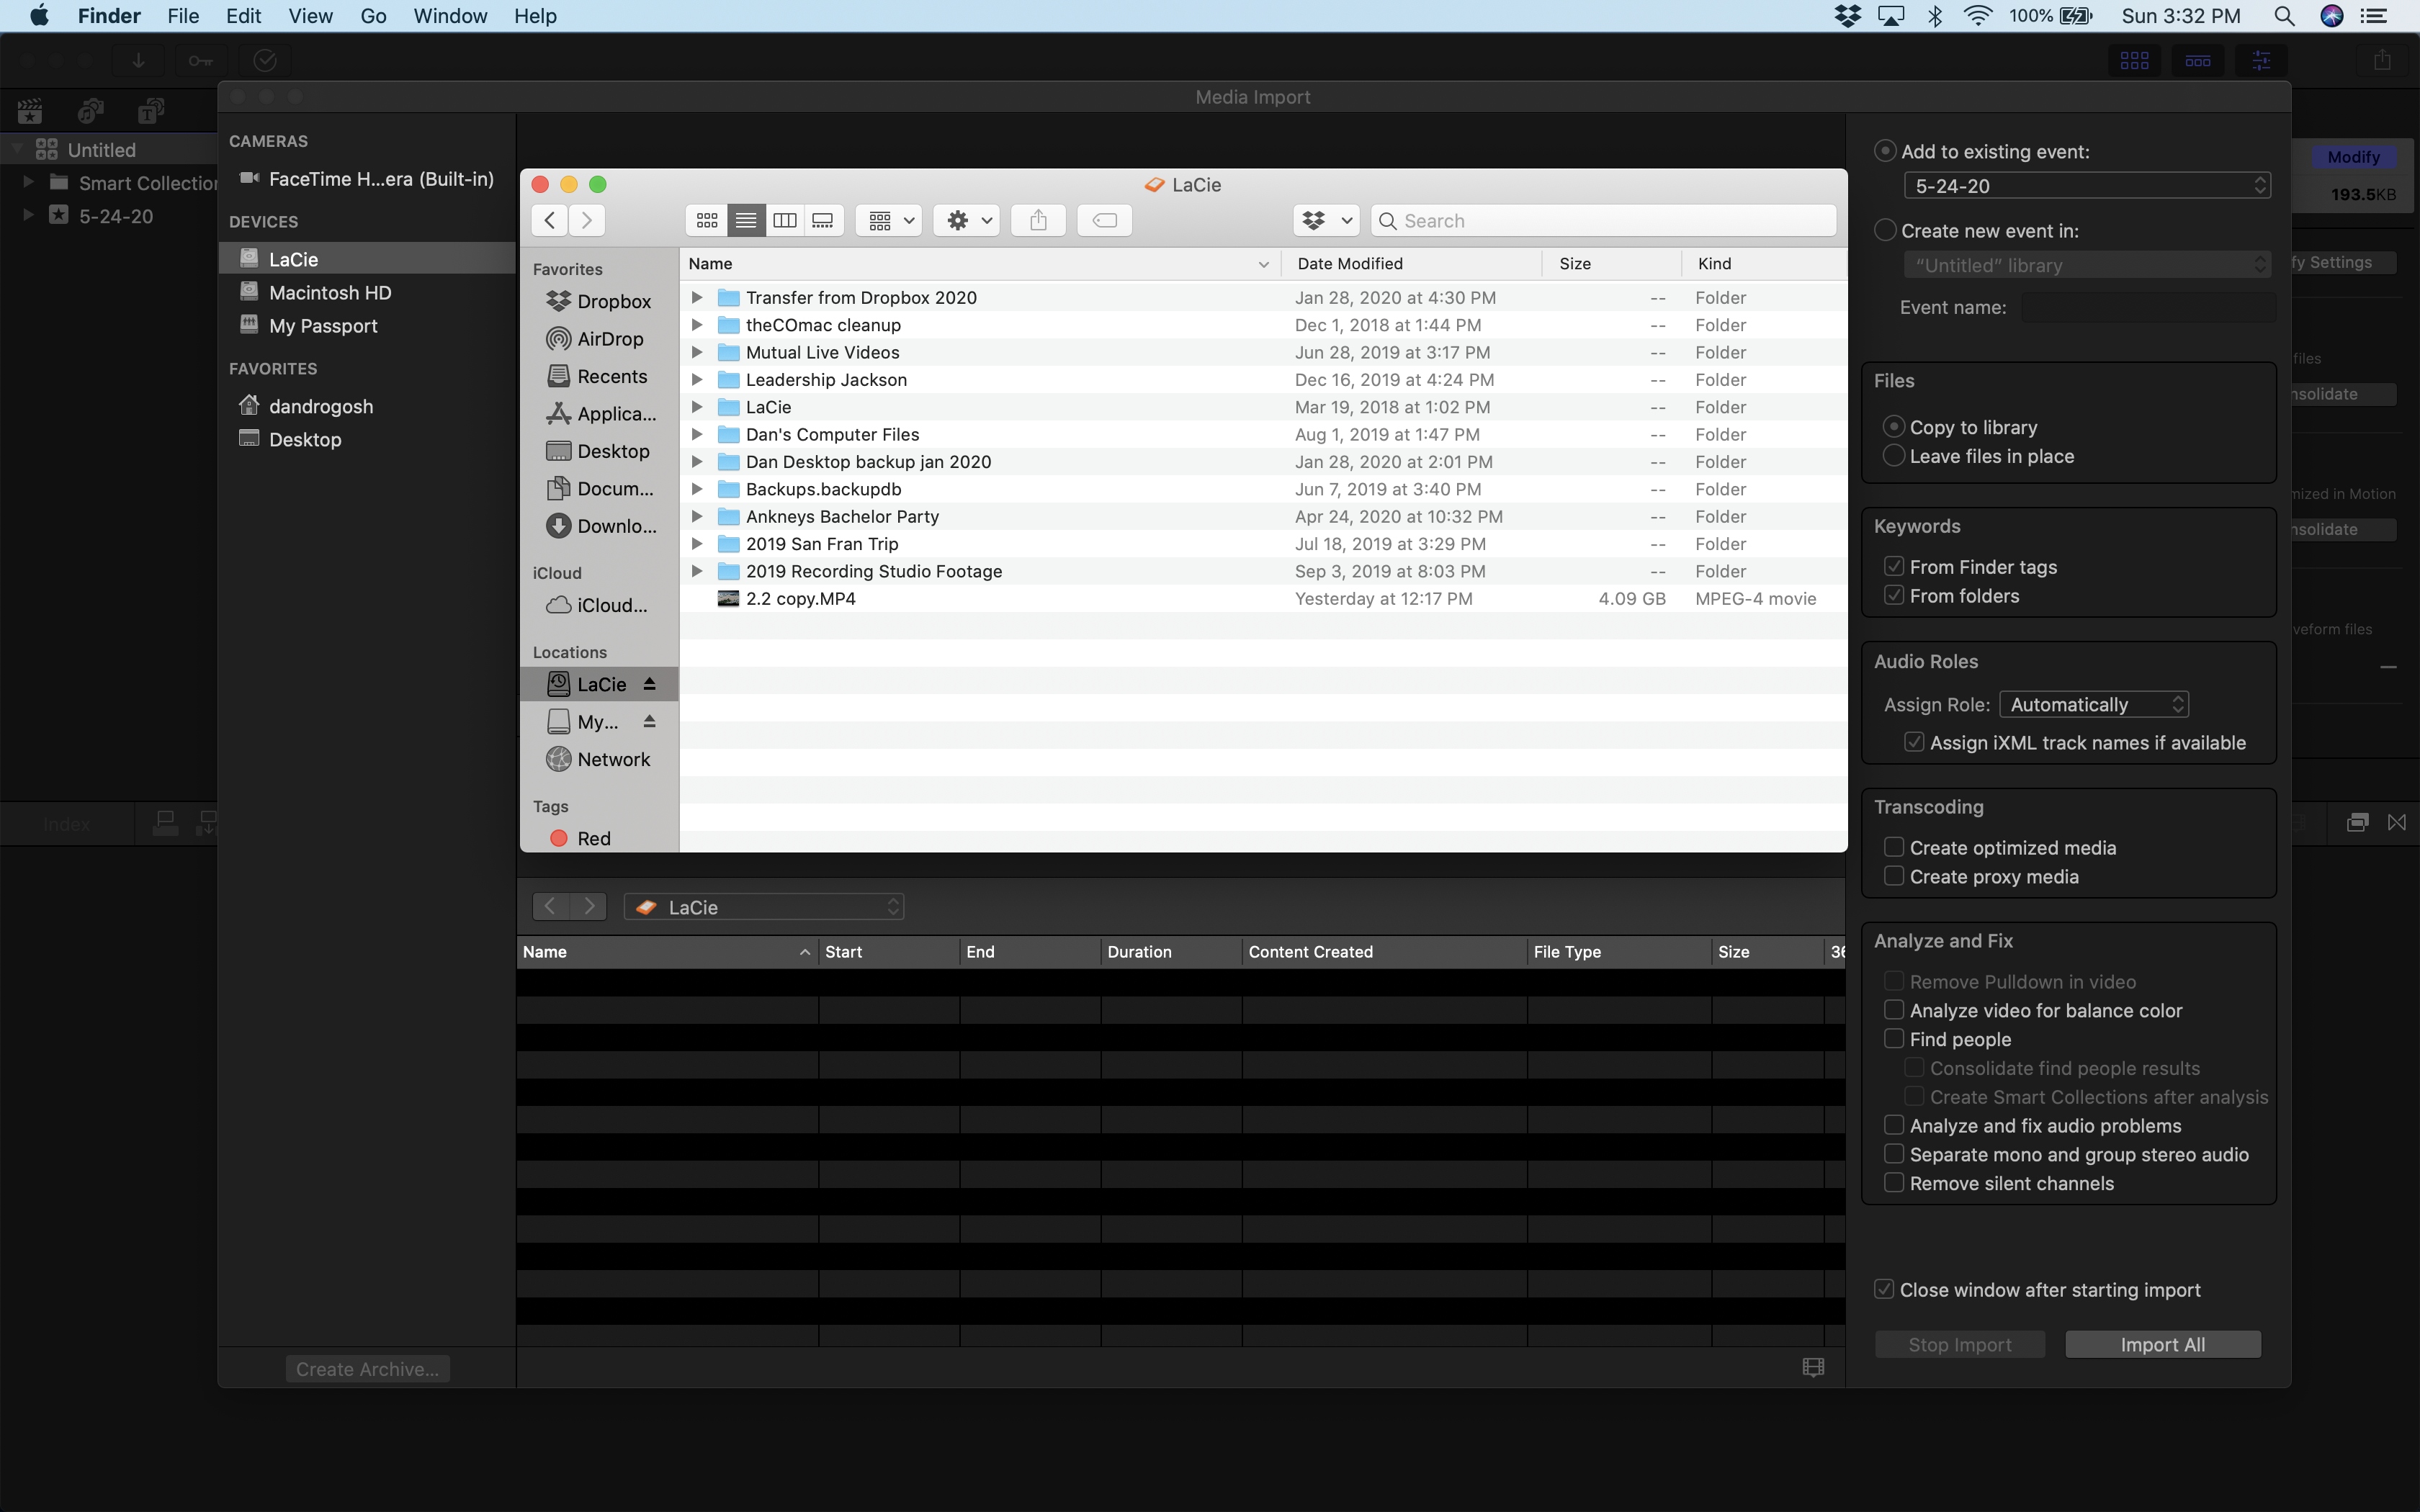
Task: Uncheck Close window after starting import
Action: click(x=1884, y=1289)
